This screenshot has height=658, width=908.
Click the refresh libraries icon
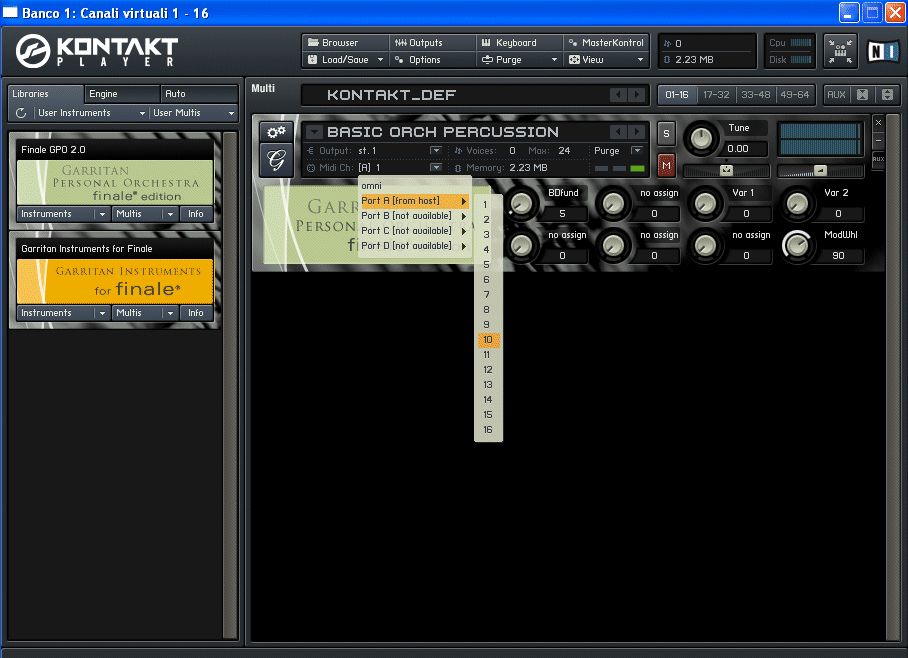click(x=21, y=113)
